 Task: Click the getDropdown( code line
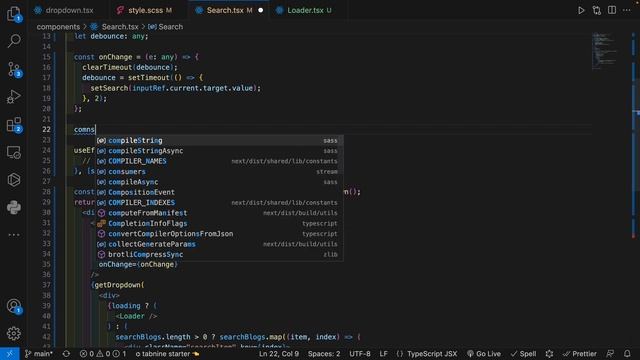(x=119, y=285)
